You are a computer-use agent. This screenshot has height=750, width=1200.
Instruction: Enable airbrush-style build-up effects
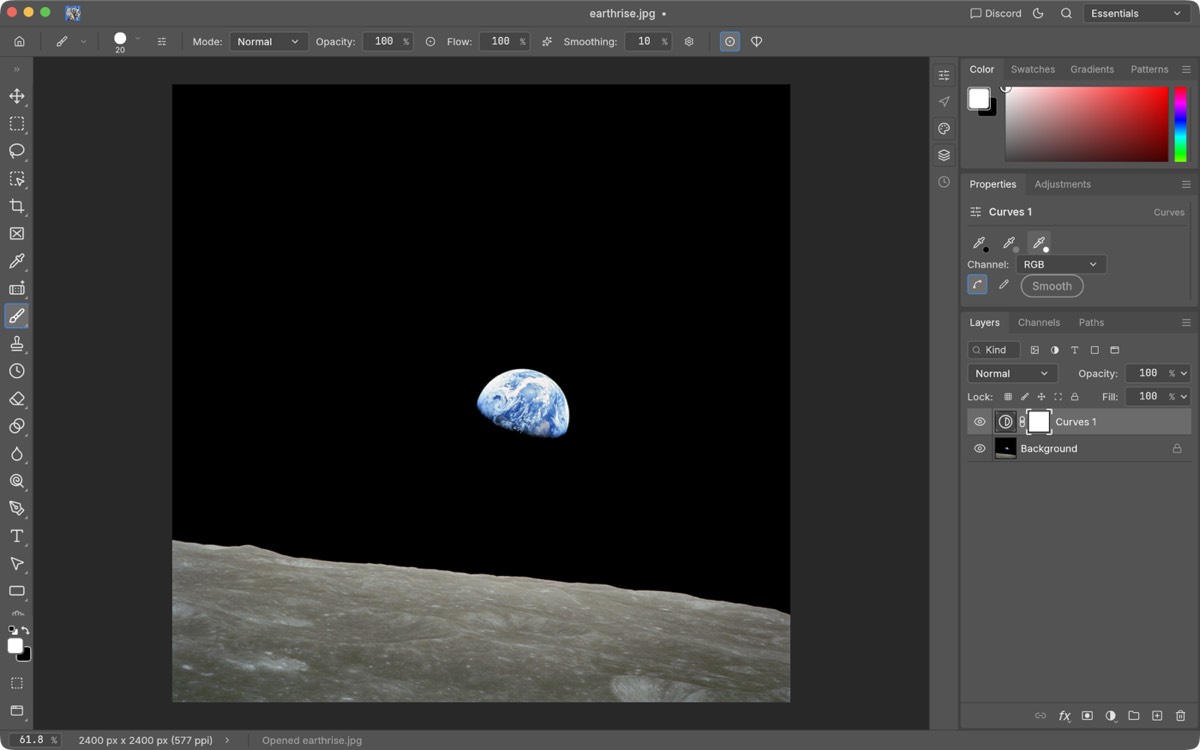[547, 42]
